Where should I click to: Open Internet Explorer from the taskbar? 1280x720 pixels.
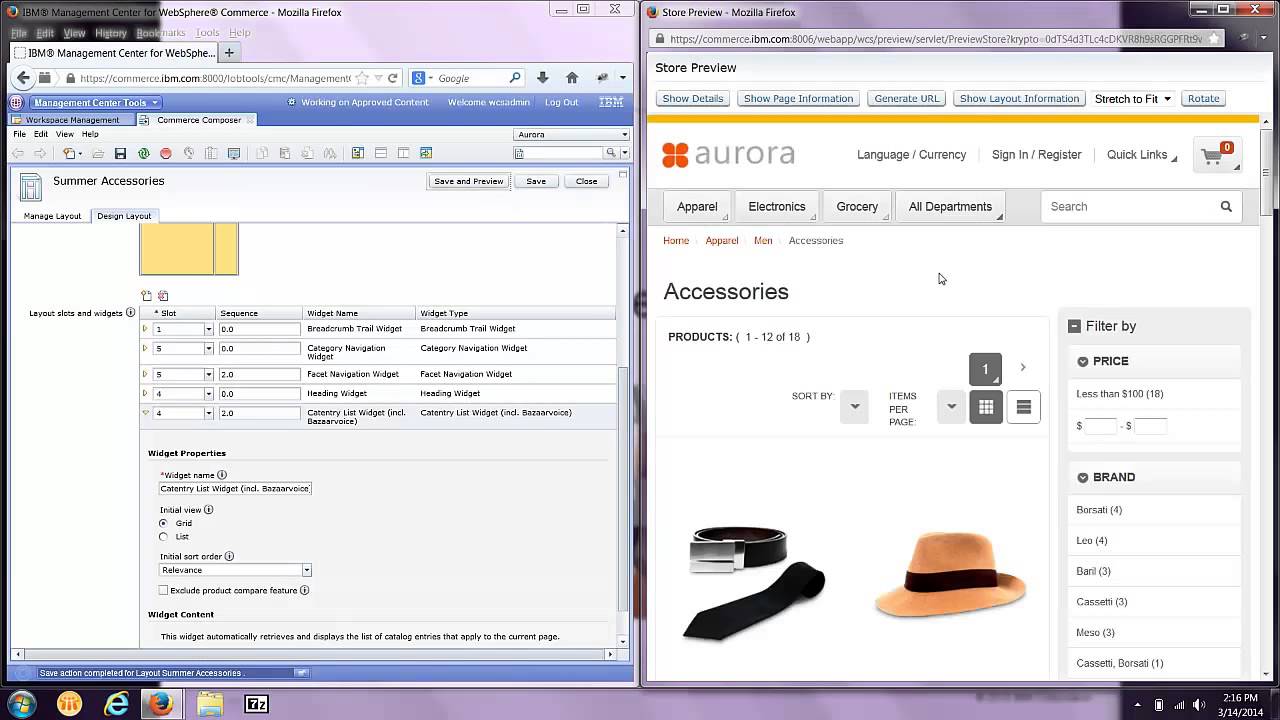(117, 704)
